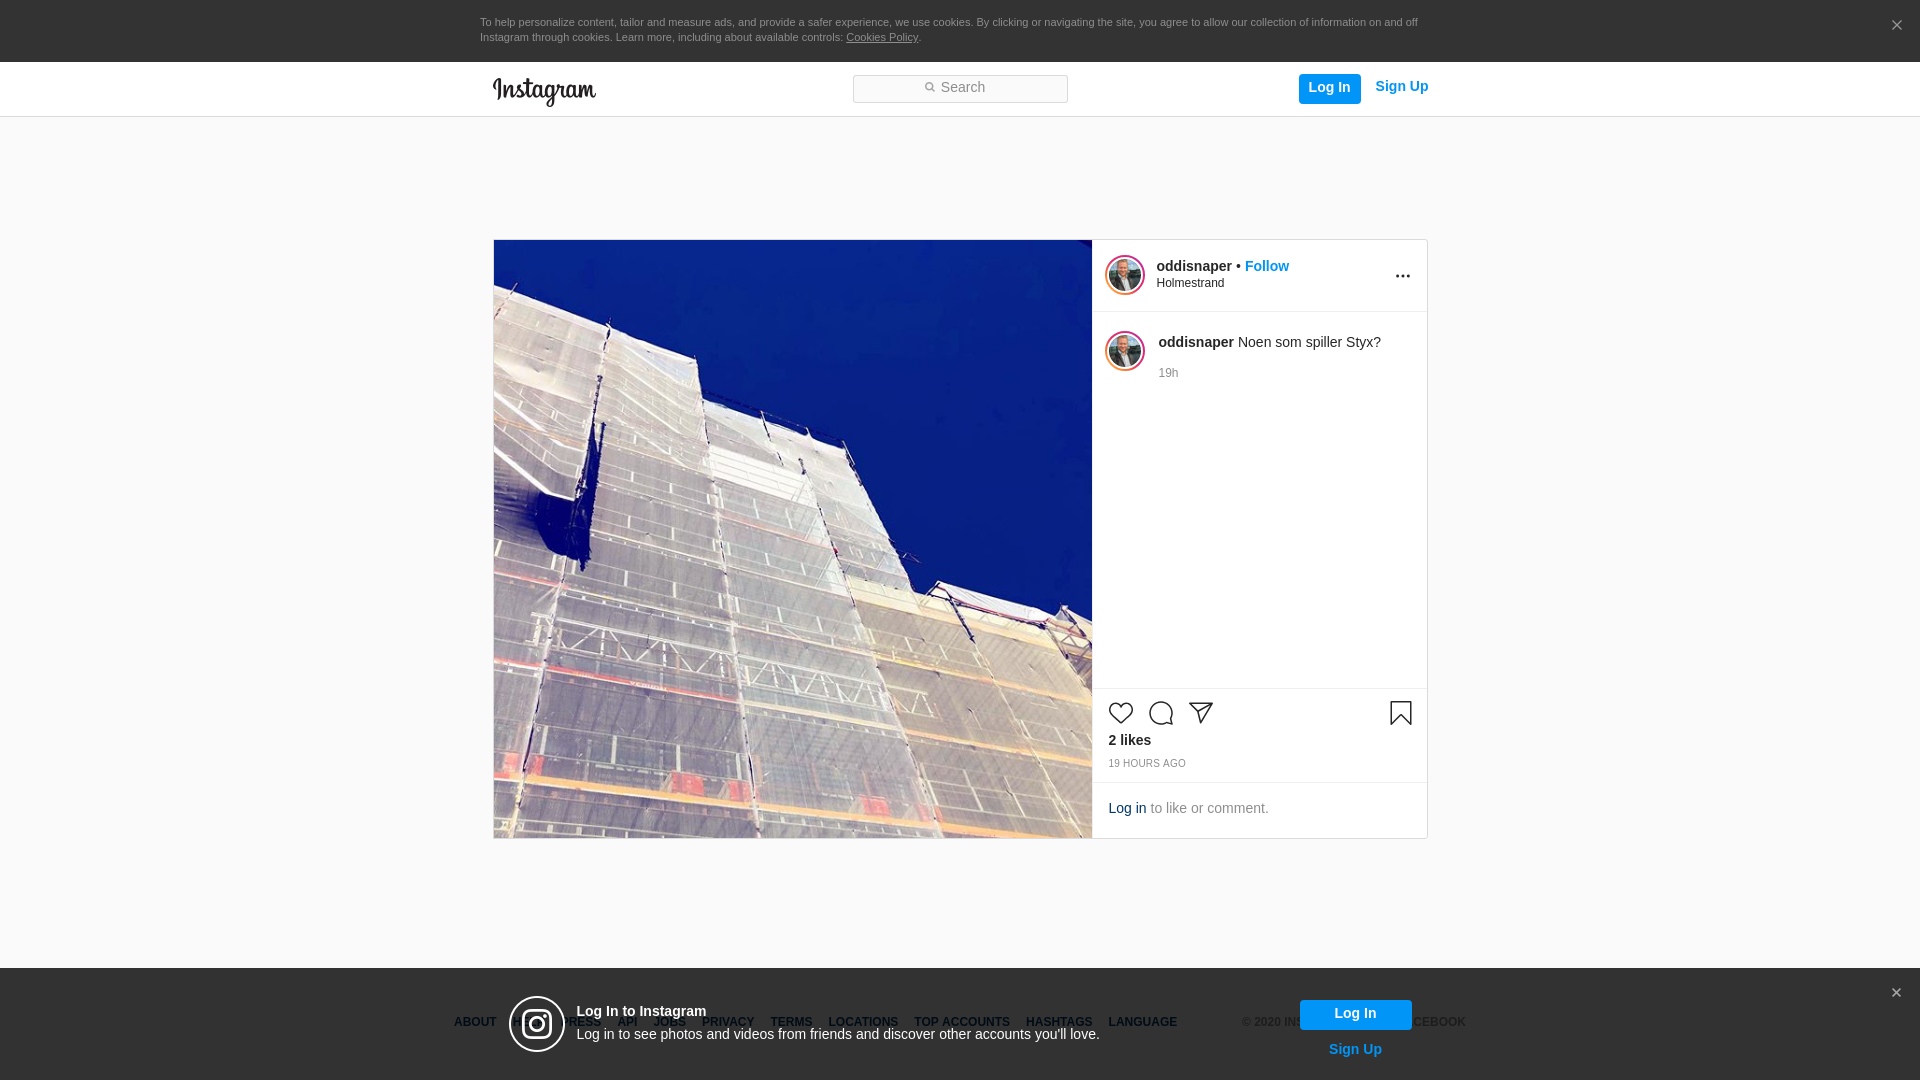The width and height of the screenshot is (1920, 1080).
Task: Open the three-dot more options menu
Action: click(x=1402, y=276)
